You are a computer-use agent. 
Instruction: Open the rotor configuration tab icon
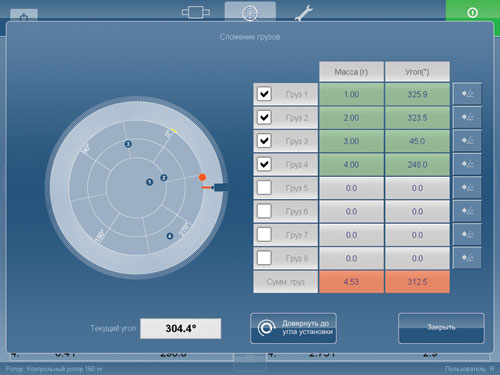point(196,13)
